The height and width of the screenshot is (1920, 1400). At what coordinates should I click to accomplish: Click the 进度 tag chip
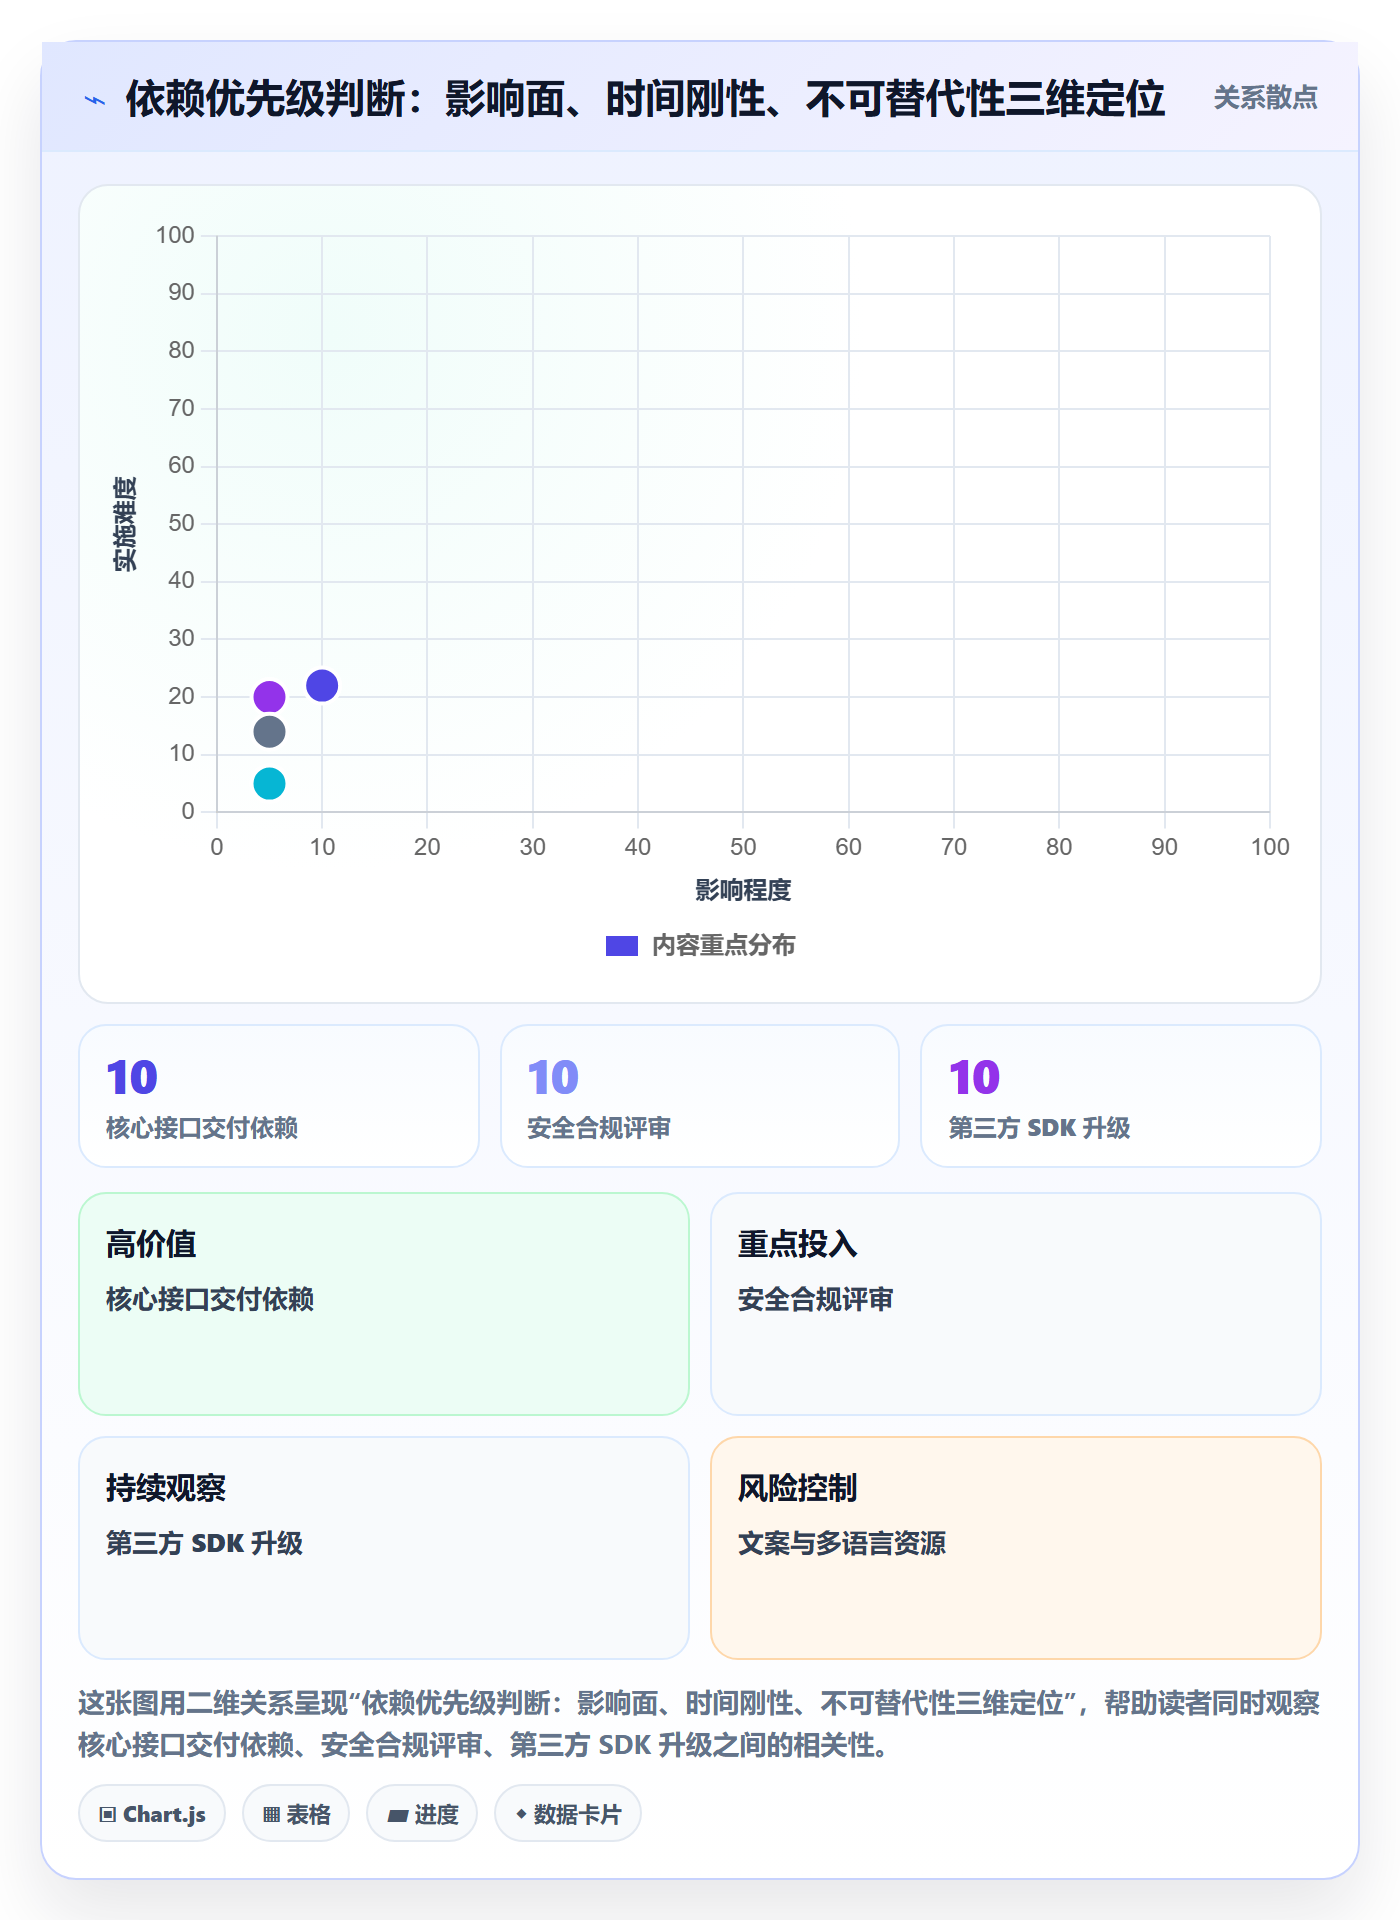click(x=422, y=1814)
